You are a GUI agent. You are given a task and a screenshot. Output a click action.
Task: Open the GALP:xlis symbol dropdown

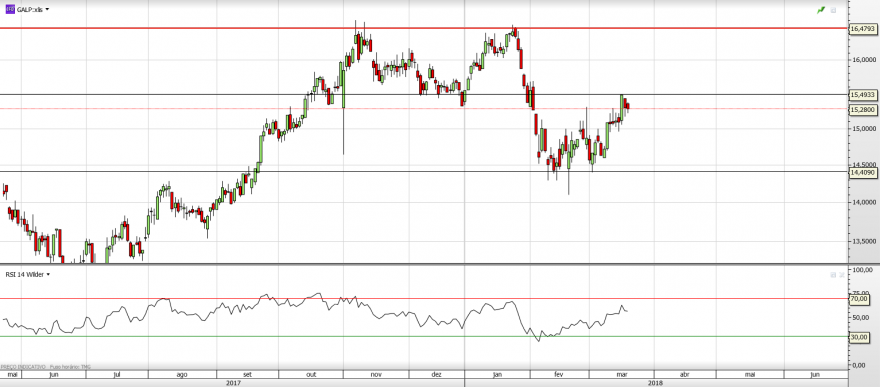click(47, 10)
